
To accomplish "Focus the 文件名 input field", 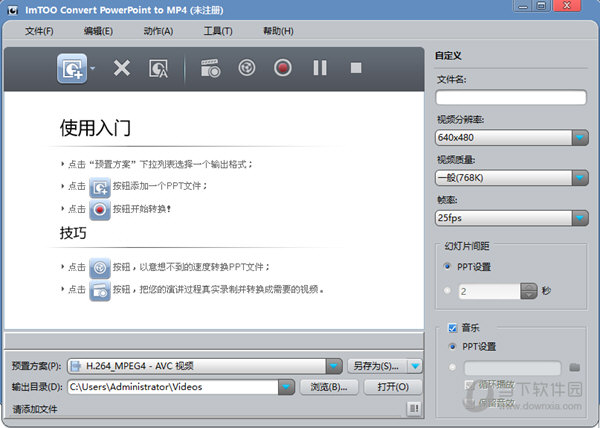I will [511, 97].
